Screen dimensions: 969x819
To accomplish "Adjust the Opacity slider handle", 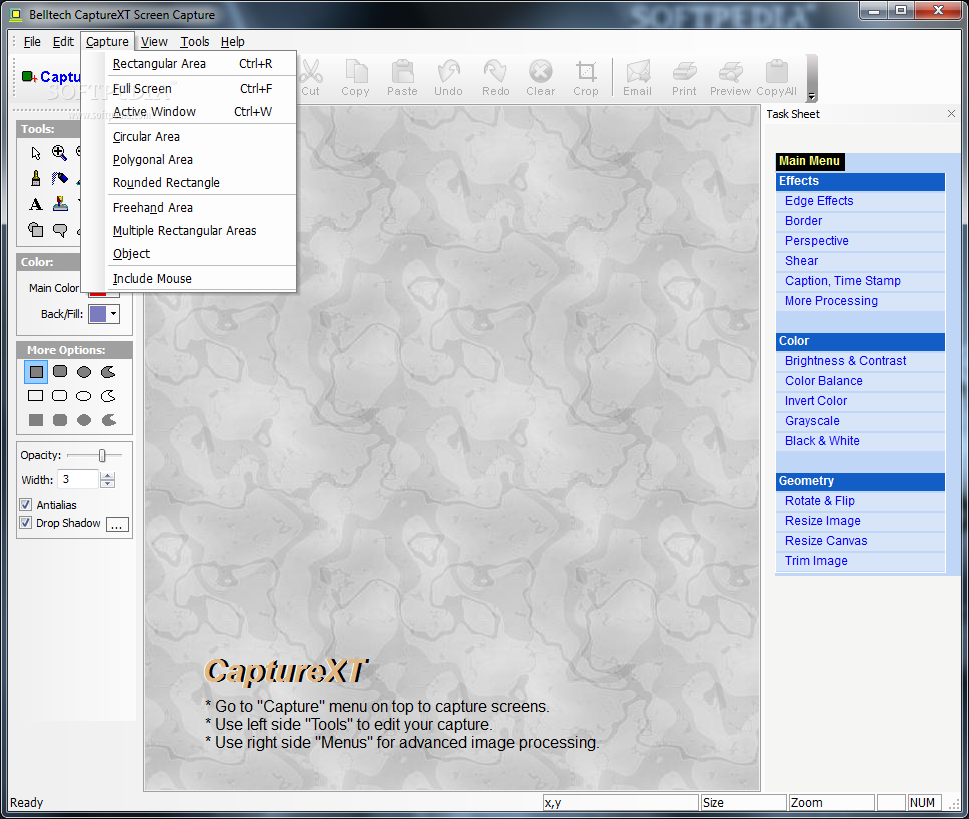I will pyautogui.click(x=102, y=456).
